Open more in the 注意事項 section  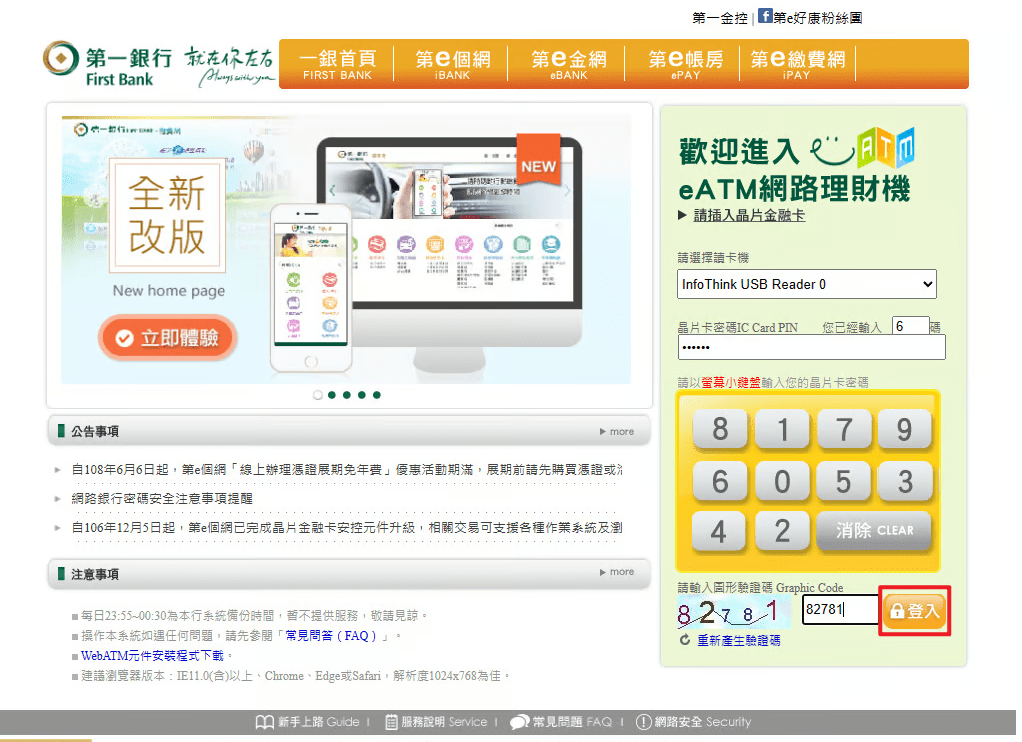pyautogui.click(x=617, y=572)
